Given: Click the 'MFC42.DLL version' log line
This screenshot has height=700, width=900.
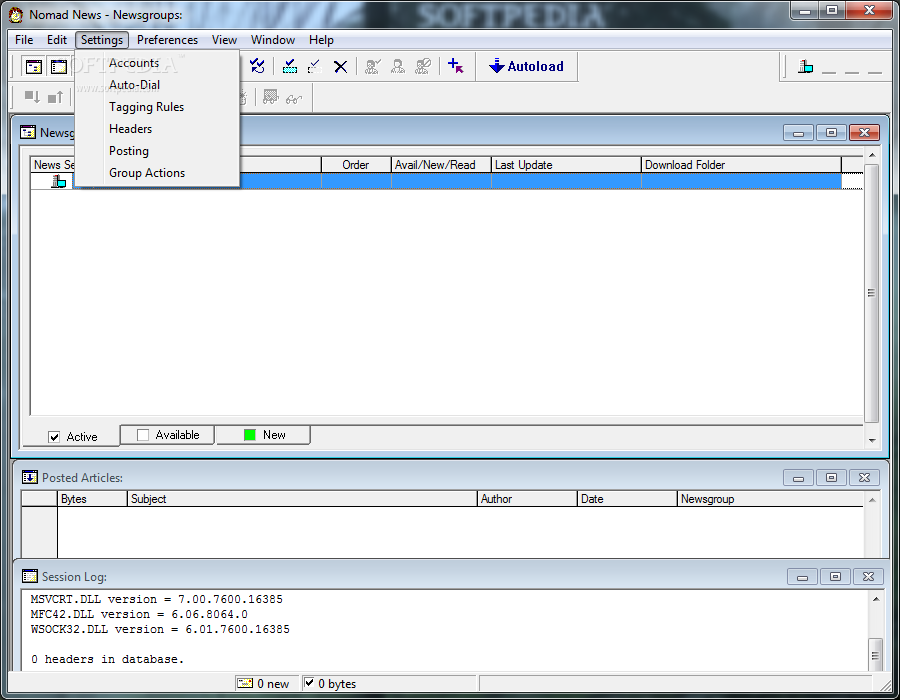Looking at the screenshot, I should click(139, 615).
